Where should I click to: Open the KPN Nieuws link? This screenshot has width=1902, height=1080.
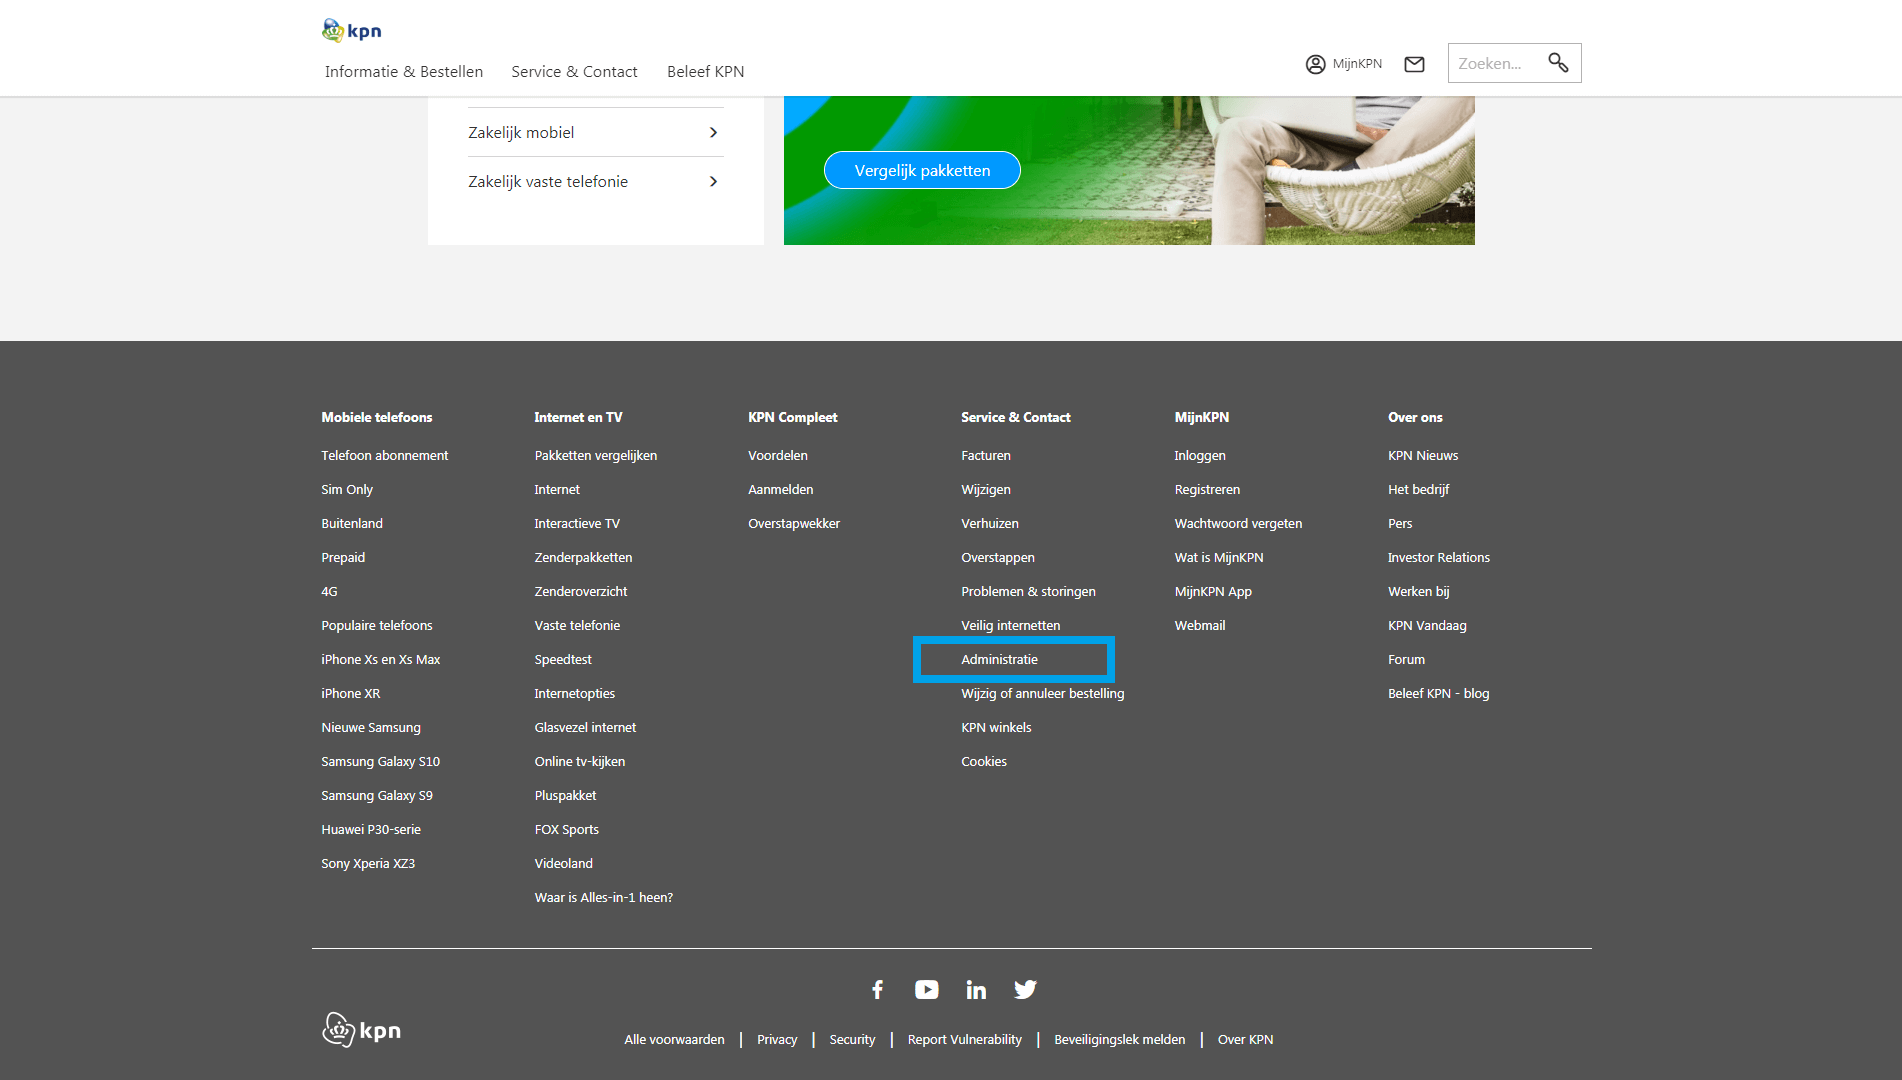click(x=1423, y=455)
